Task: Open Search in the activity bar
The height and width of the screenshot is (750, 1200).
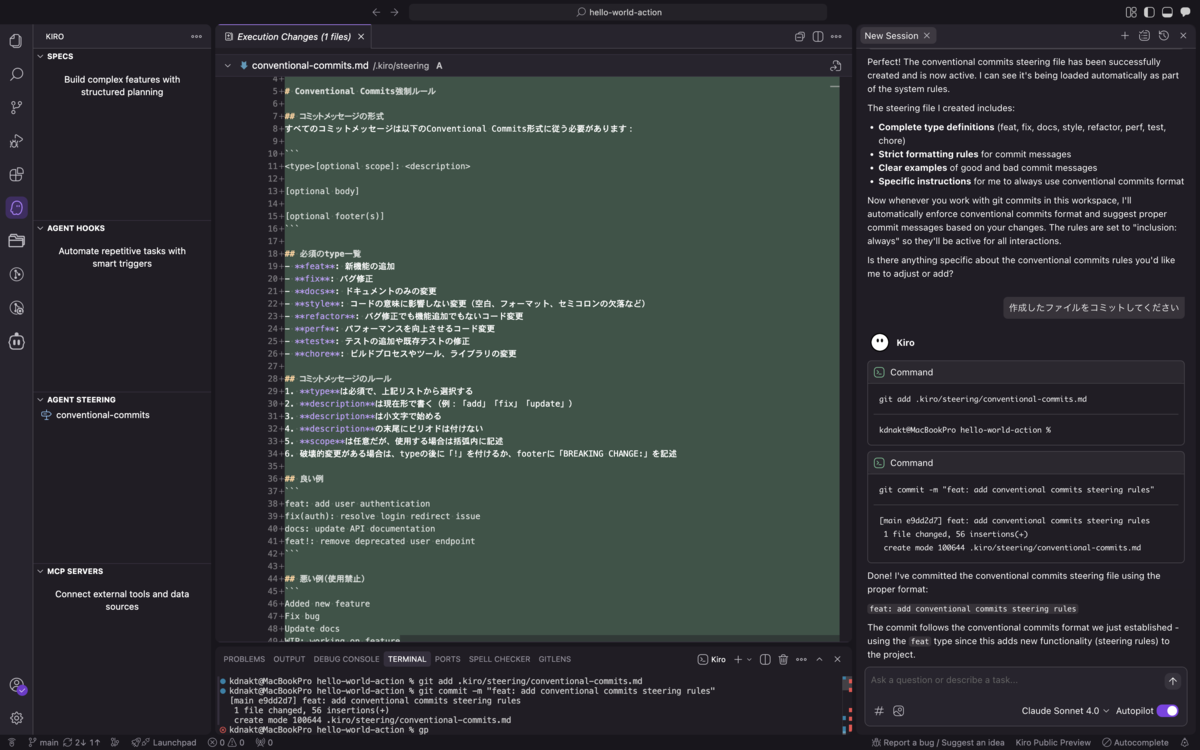Action: click(x=15, y=73)
